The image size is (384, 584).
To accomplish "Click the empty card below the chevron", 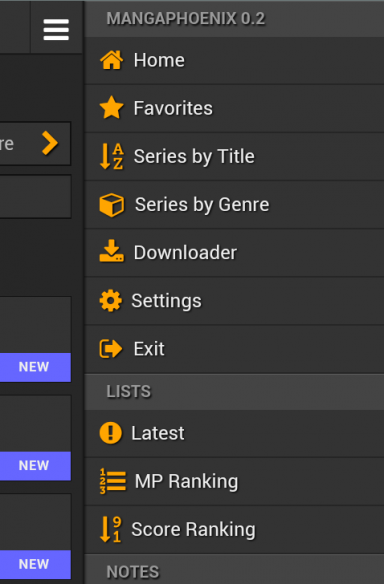I will point(35,197).
